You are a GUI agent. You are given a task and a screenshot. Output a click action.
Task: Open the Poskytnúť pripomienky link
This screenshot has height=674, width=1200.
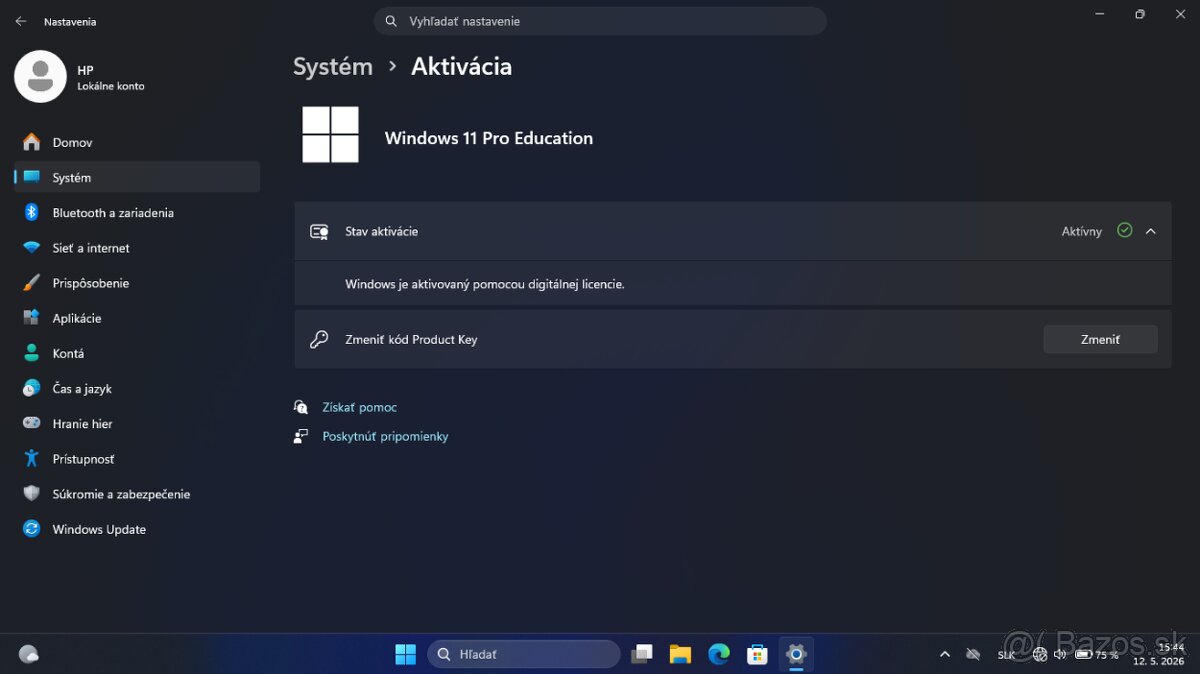(x=385, y=436)
